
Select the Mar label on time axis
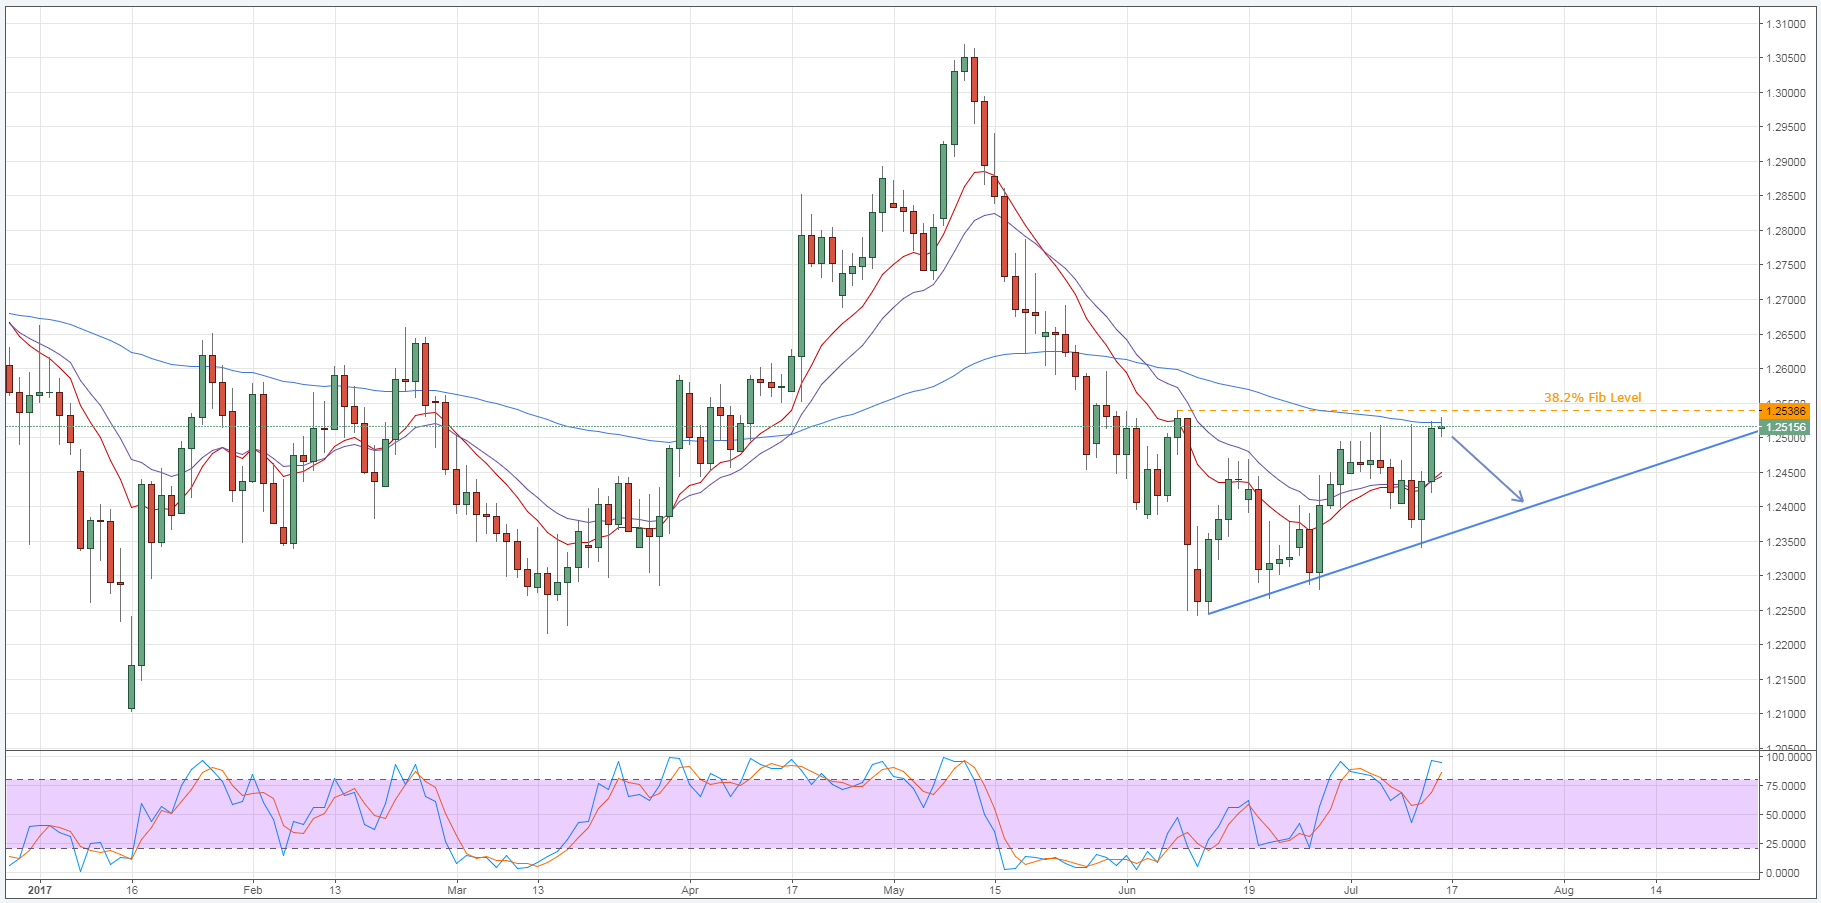pyautogui.click(x=457, y=890)
